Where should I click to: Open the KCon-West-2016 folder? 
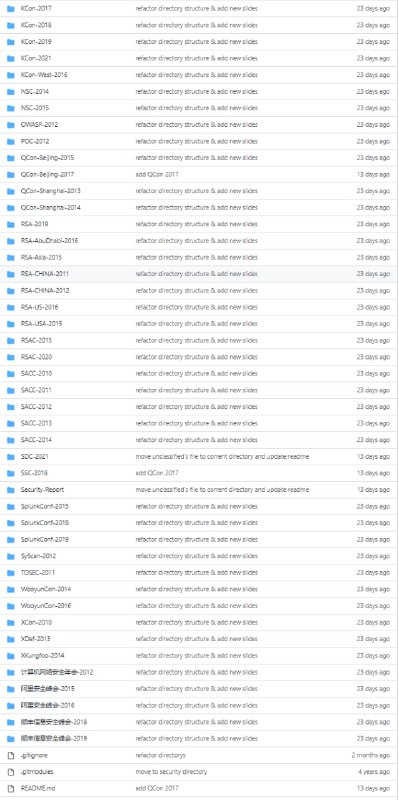tap(44, 75)
